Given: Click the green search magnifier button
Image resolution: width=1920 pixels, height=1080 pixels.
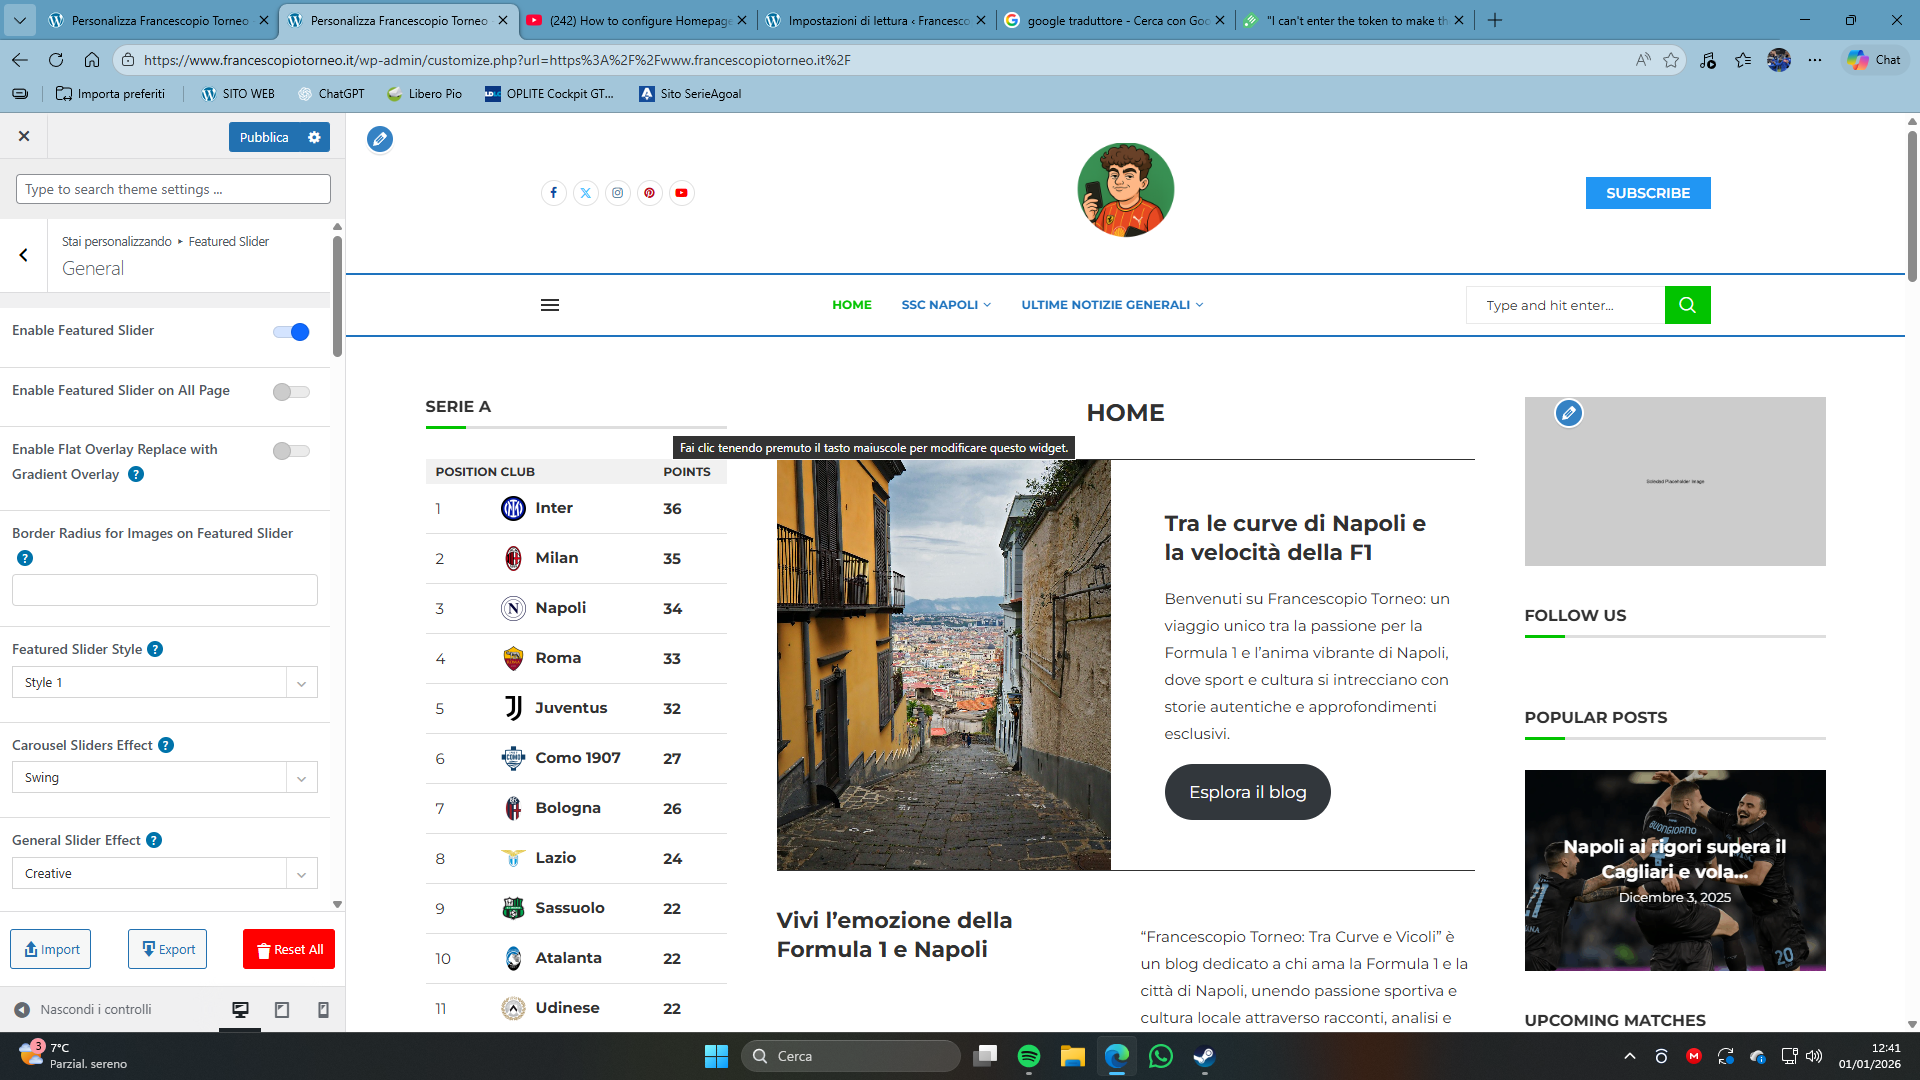Looking at the screenshot, I should [x=1687, y=305].
